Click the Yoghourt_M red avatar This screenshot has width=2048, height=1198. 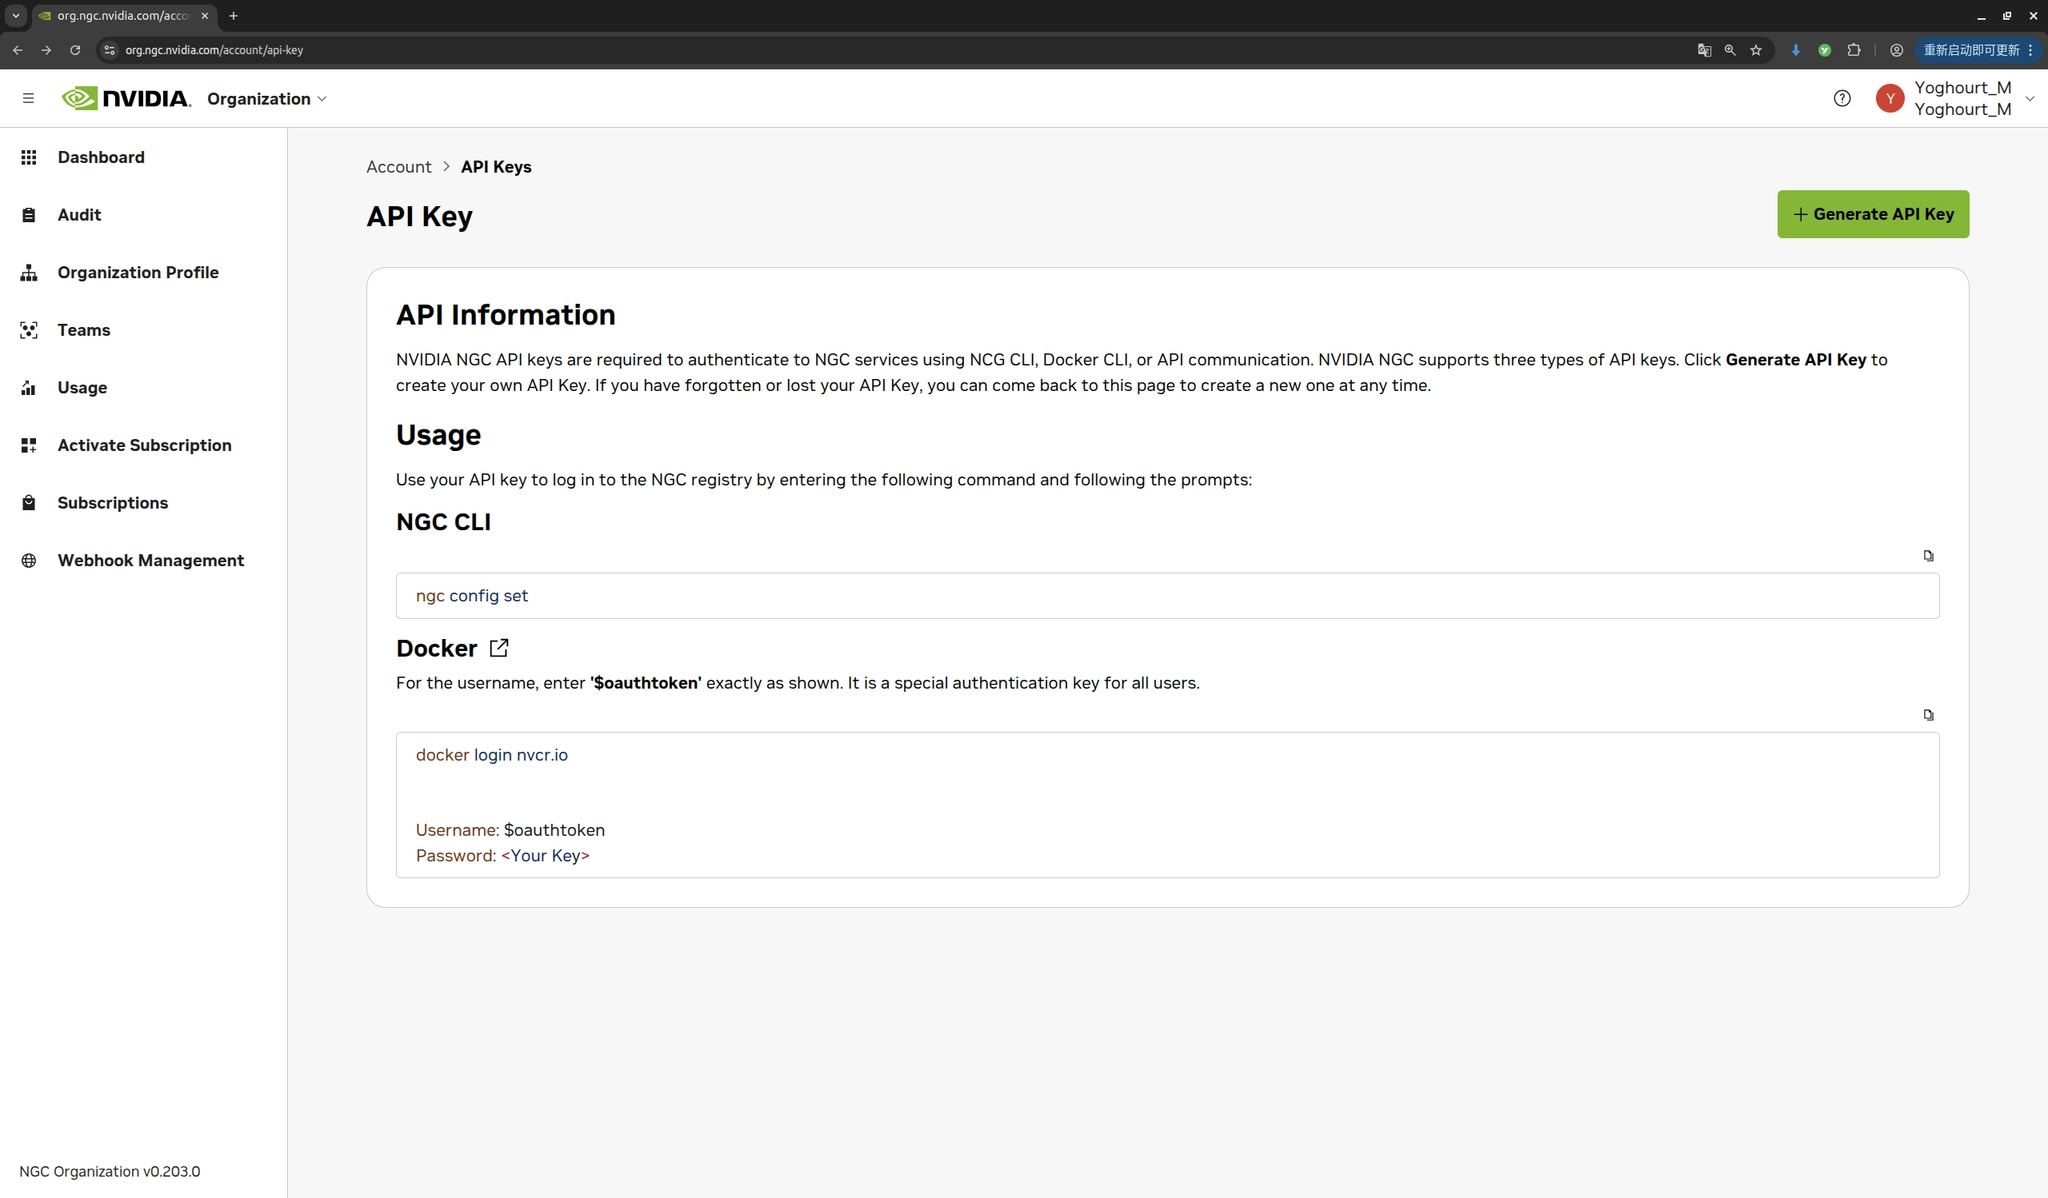pos(1889,98)
